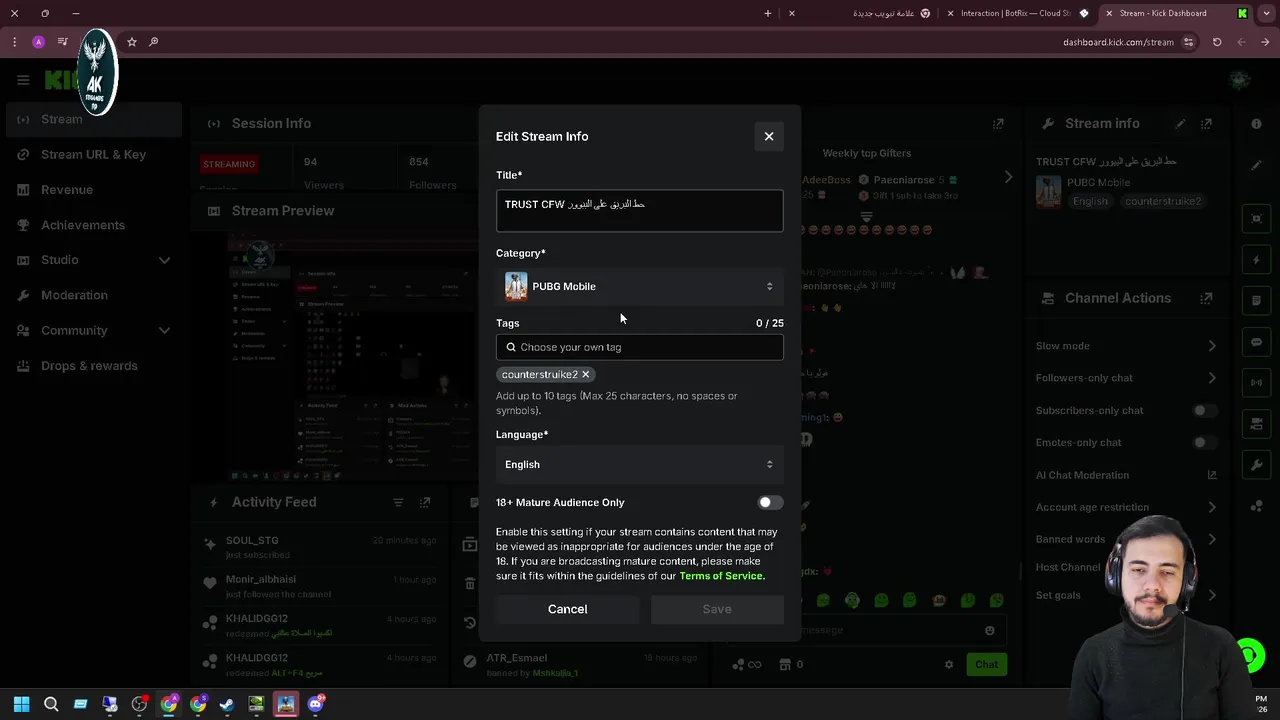The image size is (1280, 720).
Task: Open the English language dropdown
Action: pyautogui.click(x=639, y=464)
